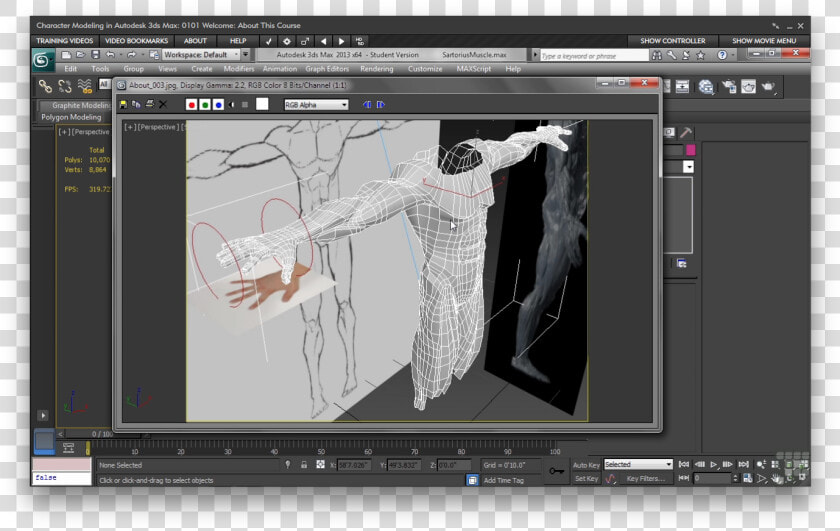840x531 pixels.
Task: Expand the quick access toolbar customize arrow
Action: 246,55
